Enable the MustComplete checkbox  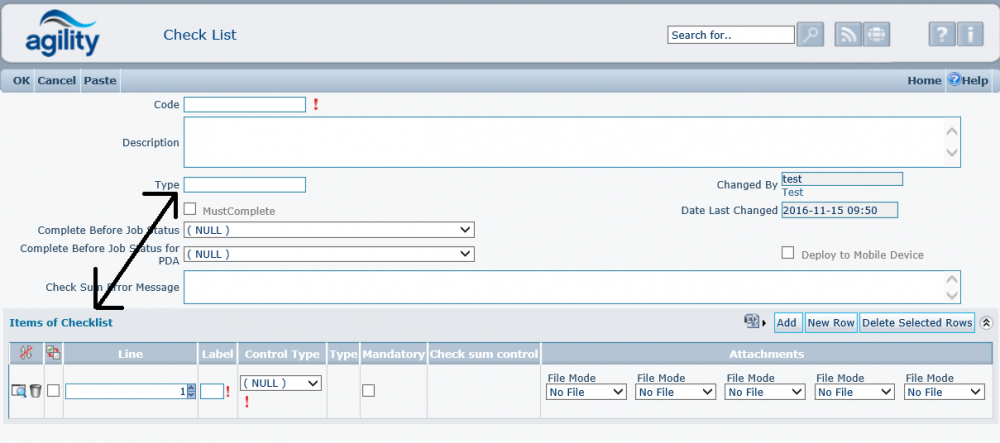(x=191, y=208)
